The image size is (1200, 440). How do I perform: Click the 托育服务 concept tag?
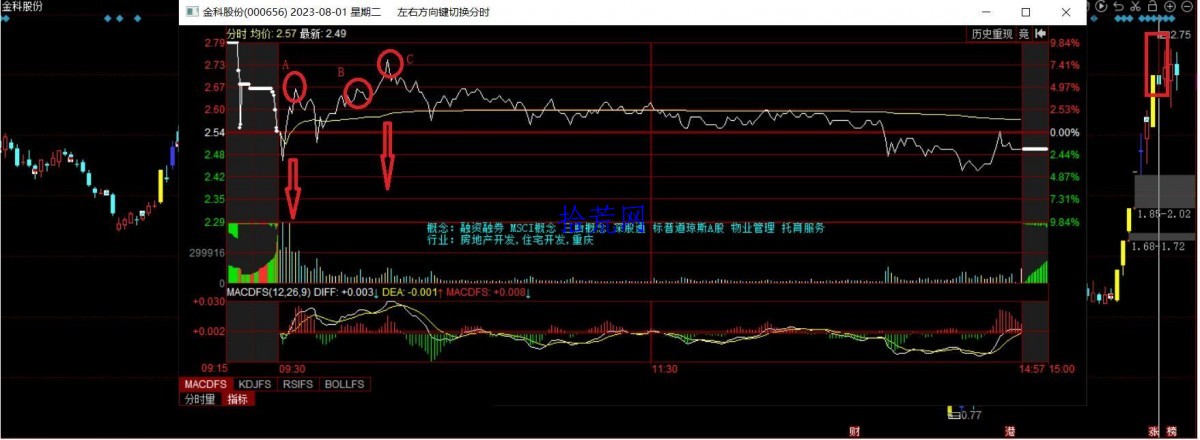coord(803,228)
